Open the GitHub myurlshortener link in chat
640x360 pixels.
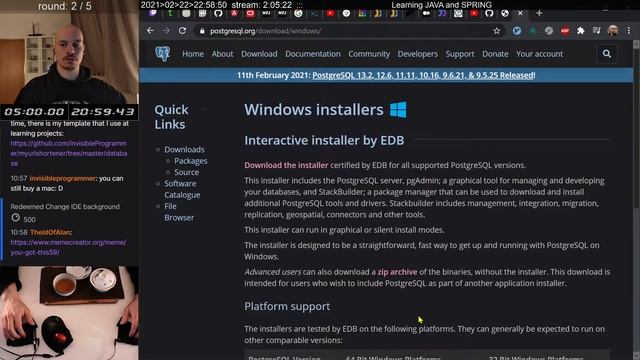click(69, 153)
